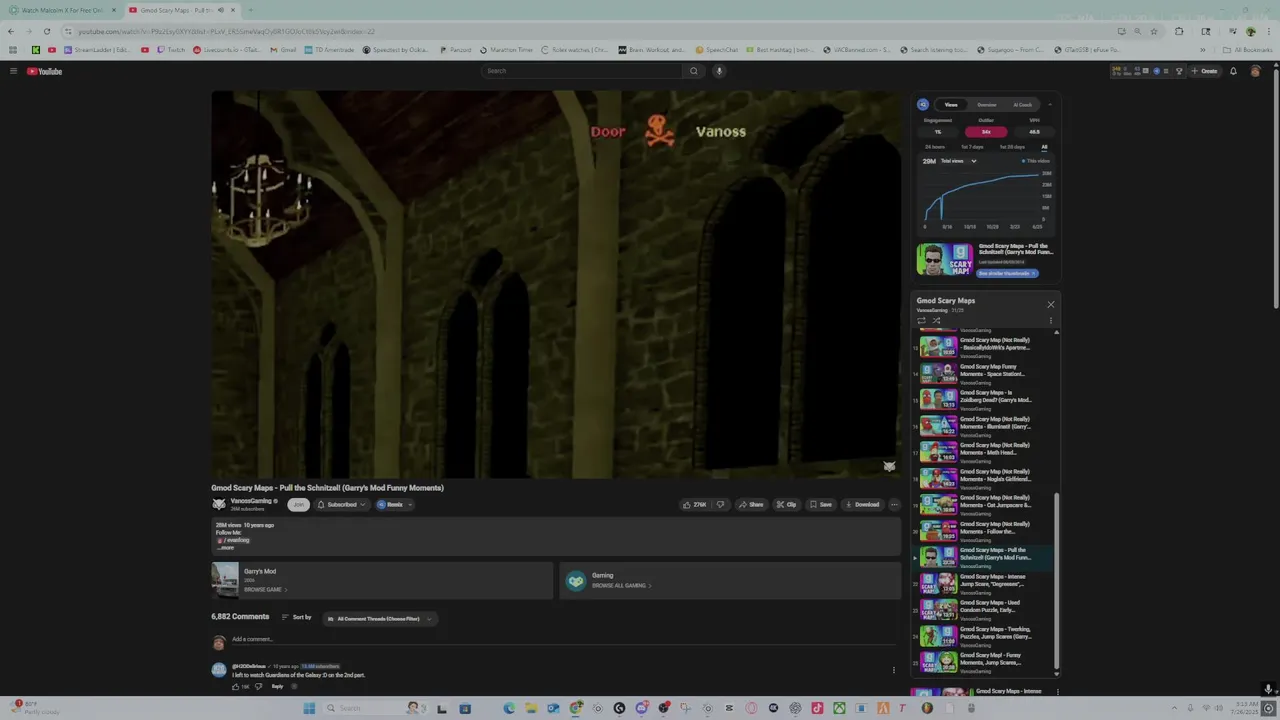The width and height of the screenshot is (1280, 720).
Task: Toggle playlist shuffle icon
Action: click(x=936, y=321)
